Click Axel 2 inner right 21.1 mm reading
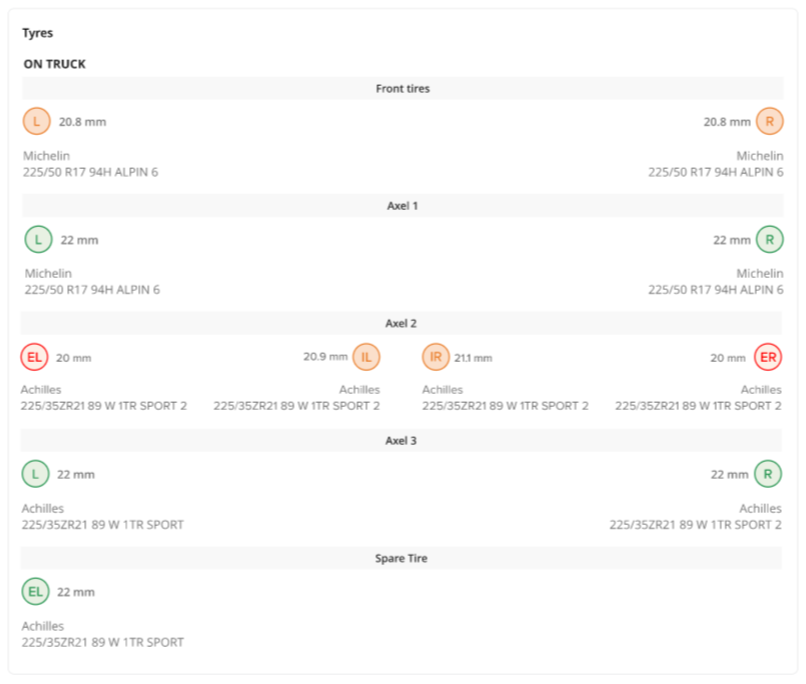This screenshot has height=684, width=806. tap(473, 358)
